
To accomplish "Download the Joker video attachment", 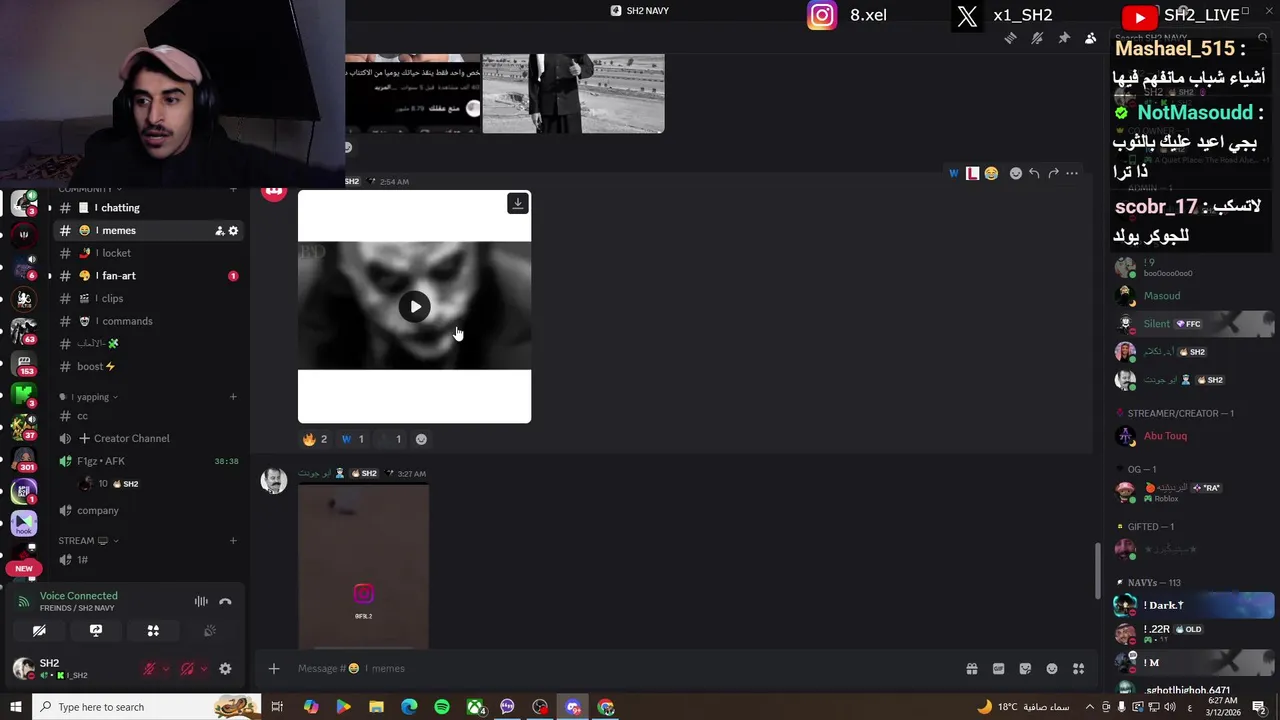I will tap(518, 203).
